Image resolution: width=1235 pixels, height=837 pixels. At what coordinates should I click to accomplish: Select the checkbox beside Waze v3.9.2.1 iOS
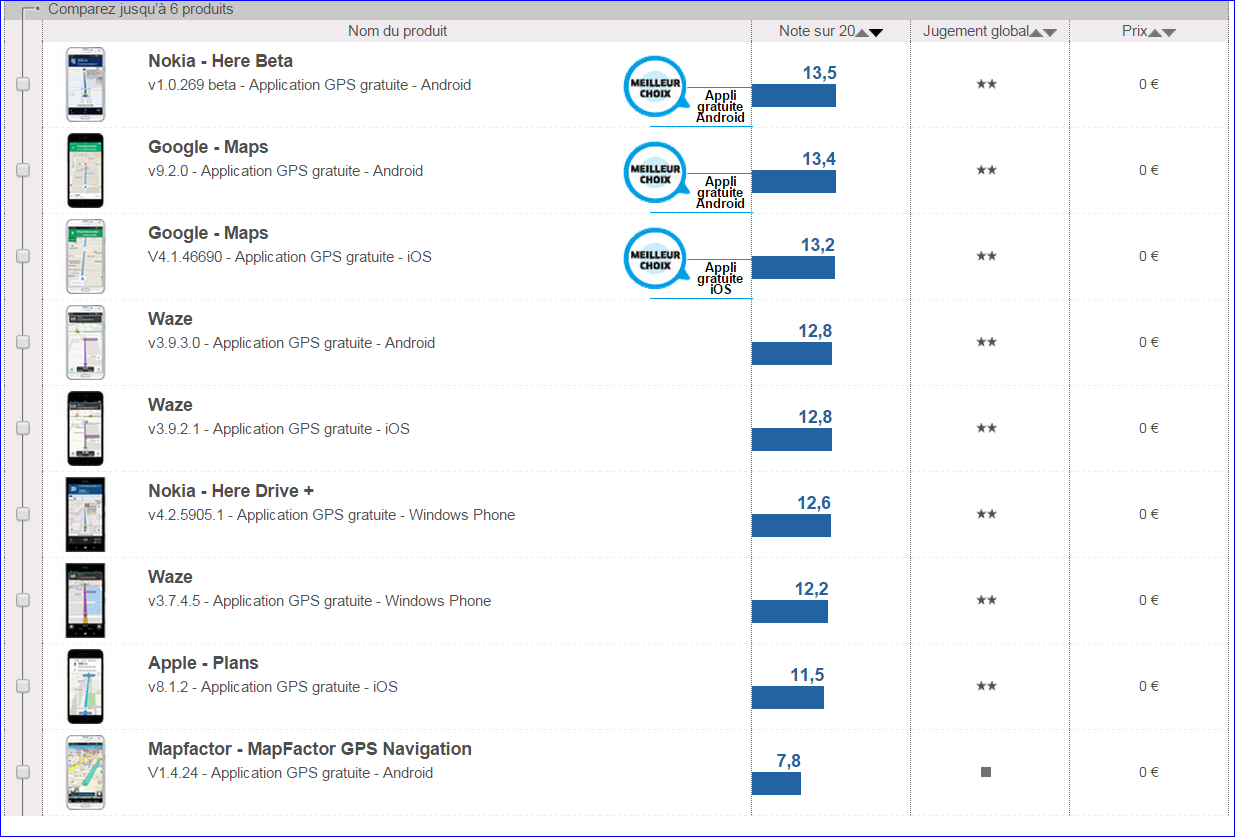pyautogui.click(x=23, y=429)
